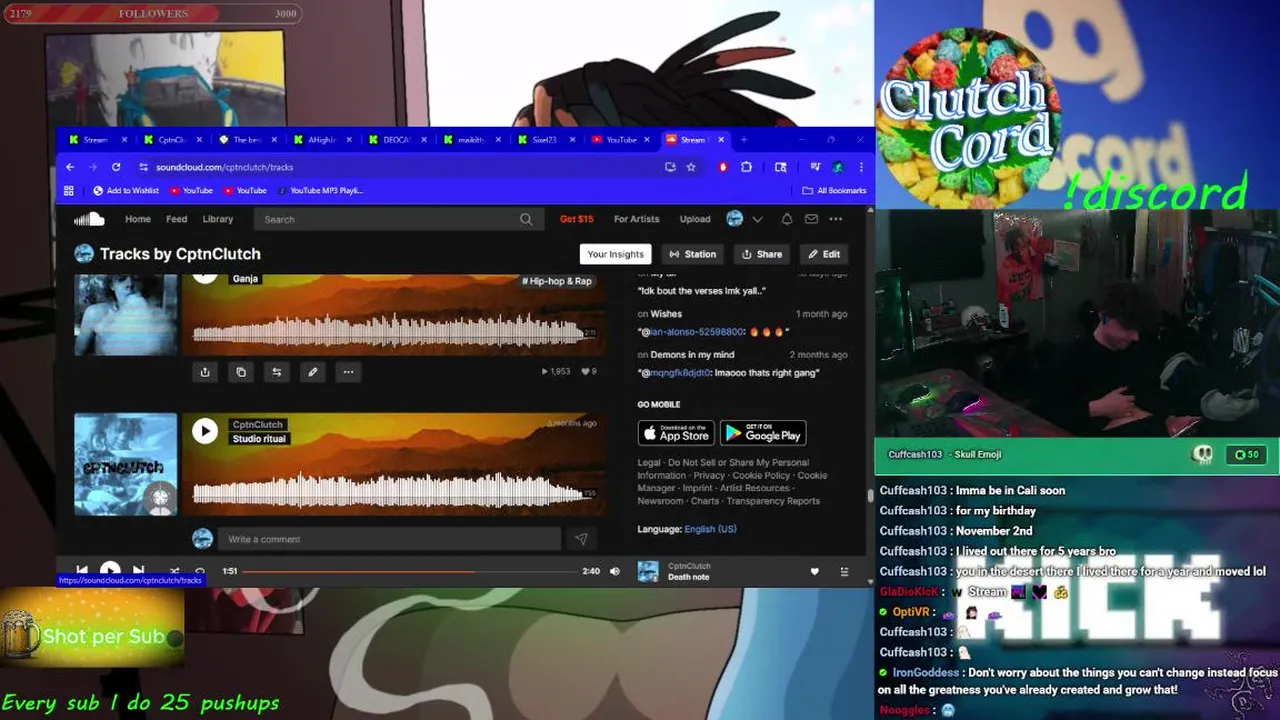Viewport: 1280px width, 720px height.
Task: Change language English (US)
Action: 710,529
